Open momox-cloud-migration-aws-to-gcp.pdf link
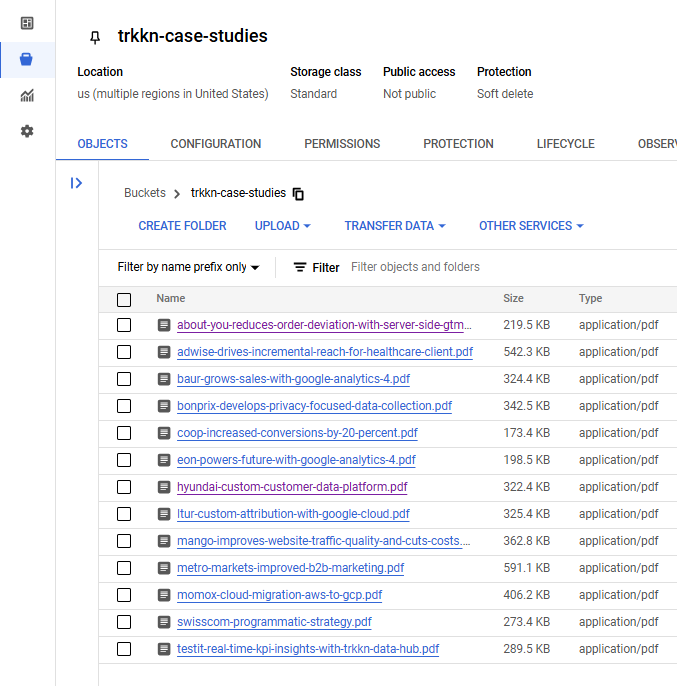The height and width of the screenshot is (686, 677). pyautogui.click(x=279, y=595)
